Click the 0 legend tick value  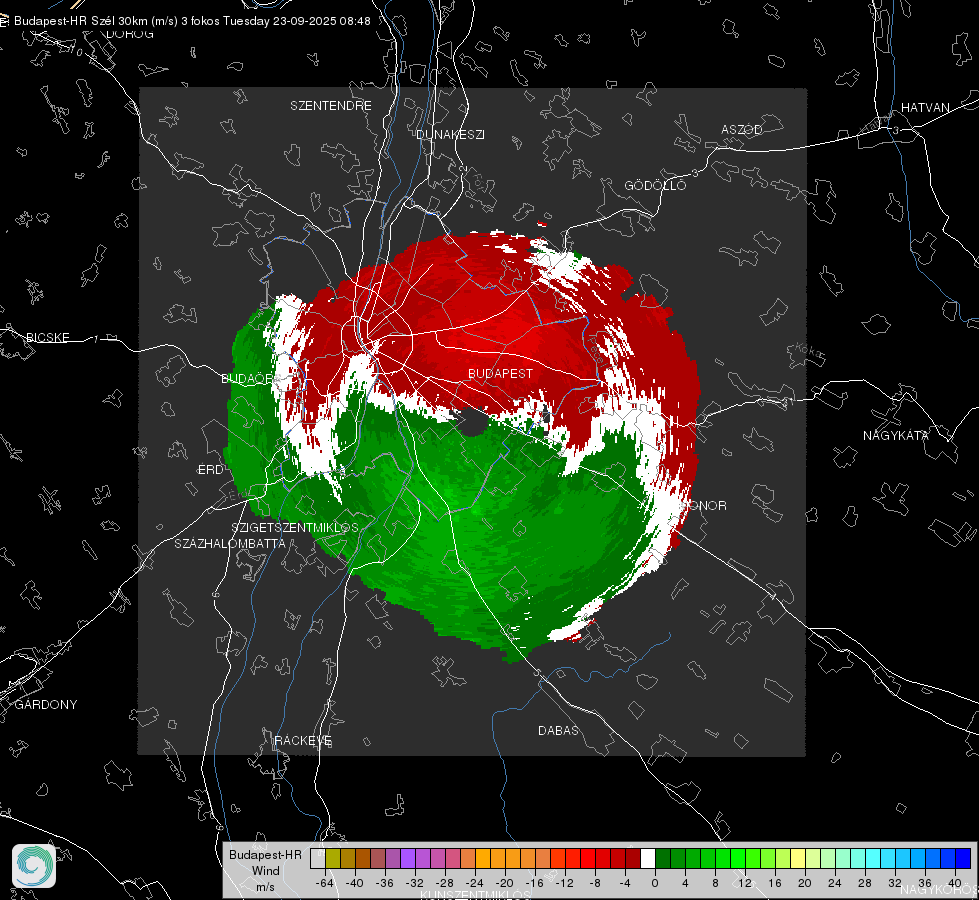coord(655,883)
